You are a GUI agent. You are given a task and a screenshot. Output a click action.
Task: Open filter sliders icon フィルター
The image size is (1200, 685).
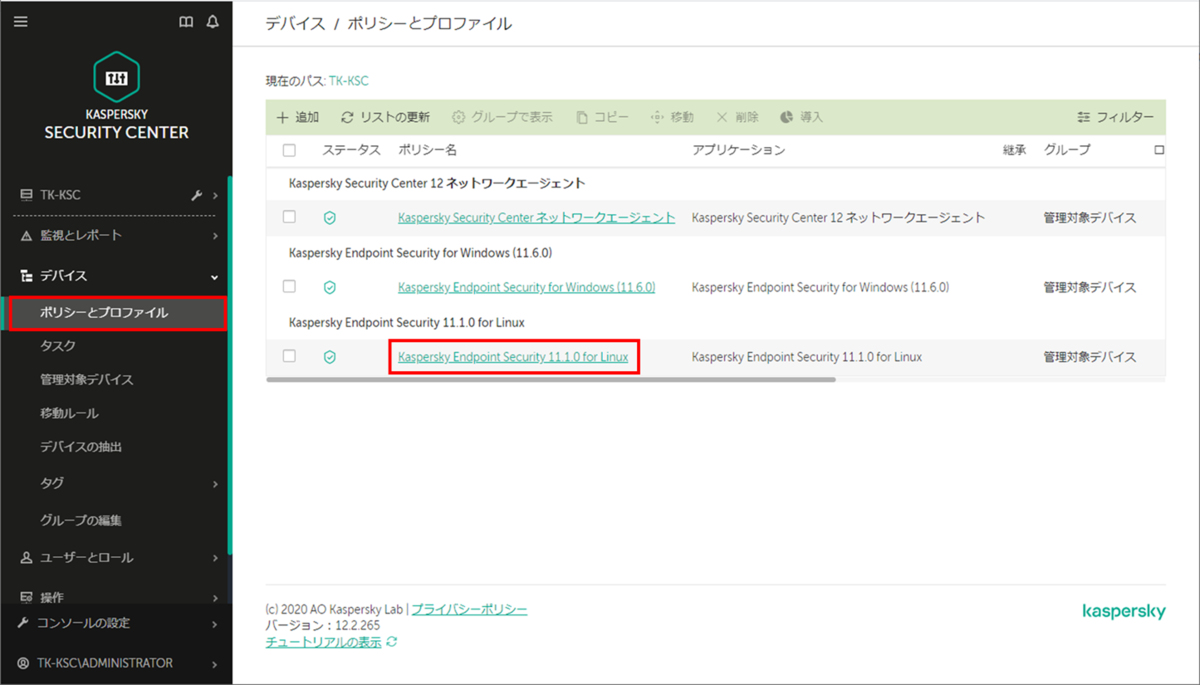1084,117
